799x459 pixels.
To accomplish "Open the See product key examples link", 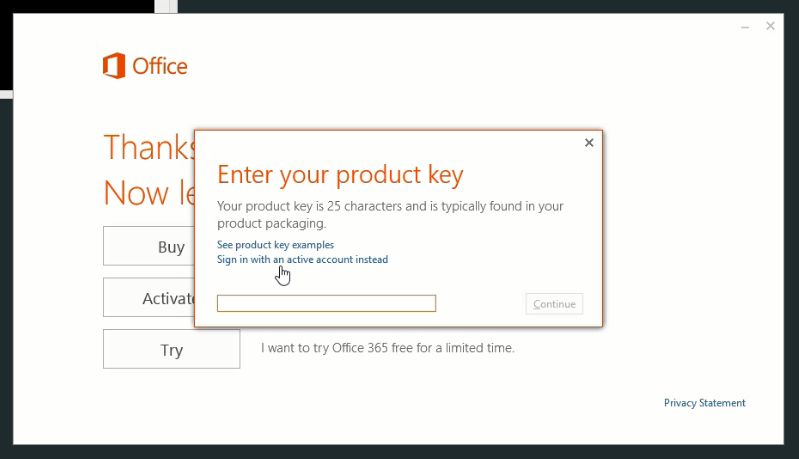I will pos(275,245).
